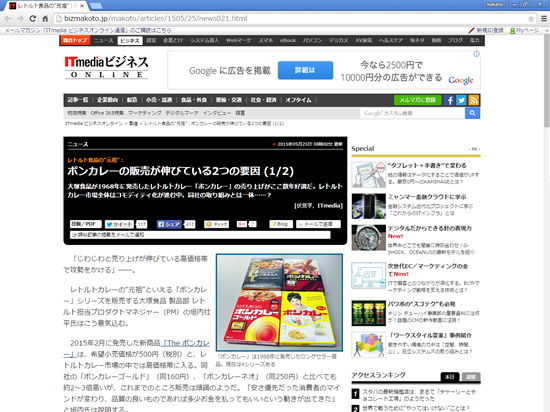Click the ad info icon on Google banner
550x412 pixels.
[x=476, y=54]
